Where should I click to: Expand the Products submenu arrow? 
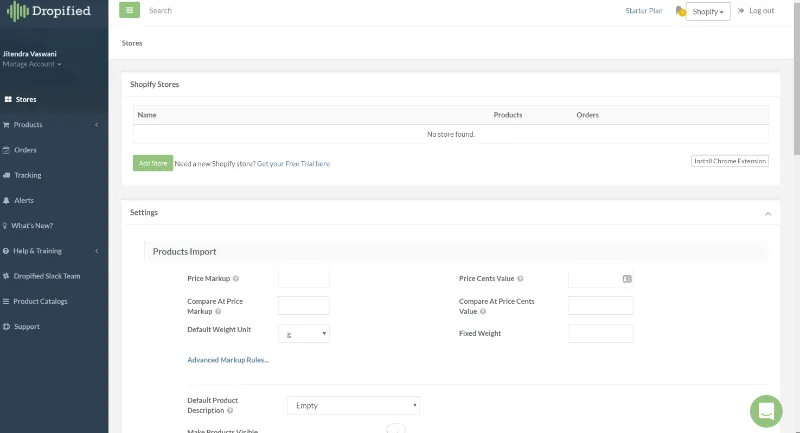(96, 124)
